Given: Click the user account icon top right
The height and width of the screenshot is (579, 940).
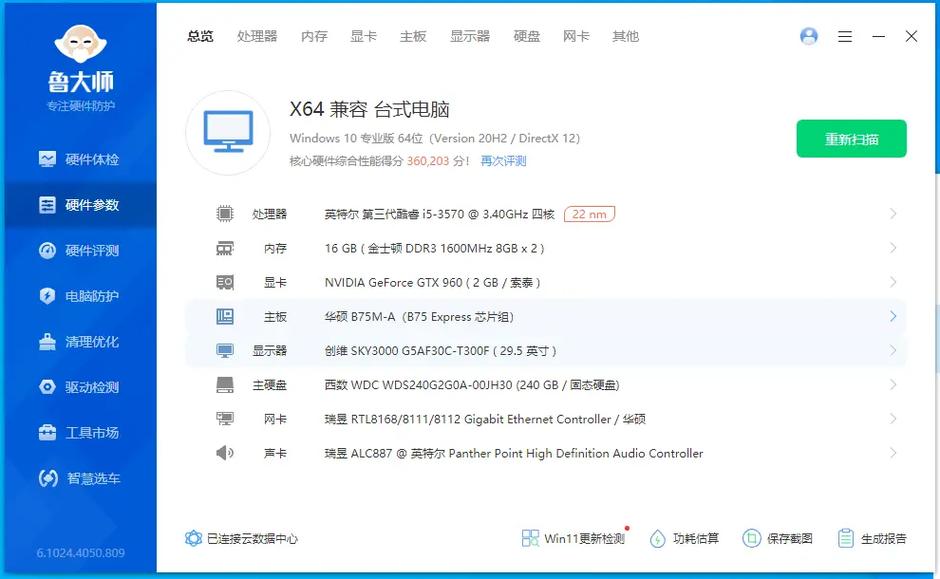Looking at the screenshot, I should [808, 35].
